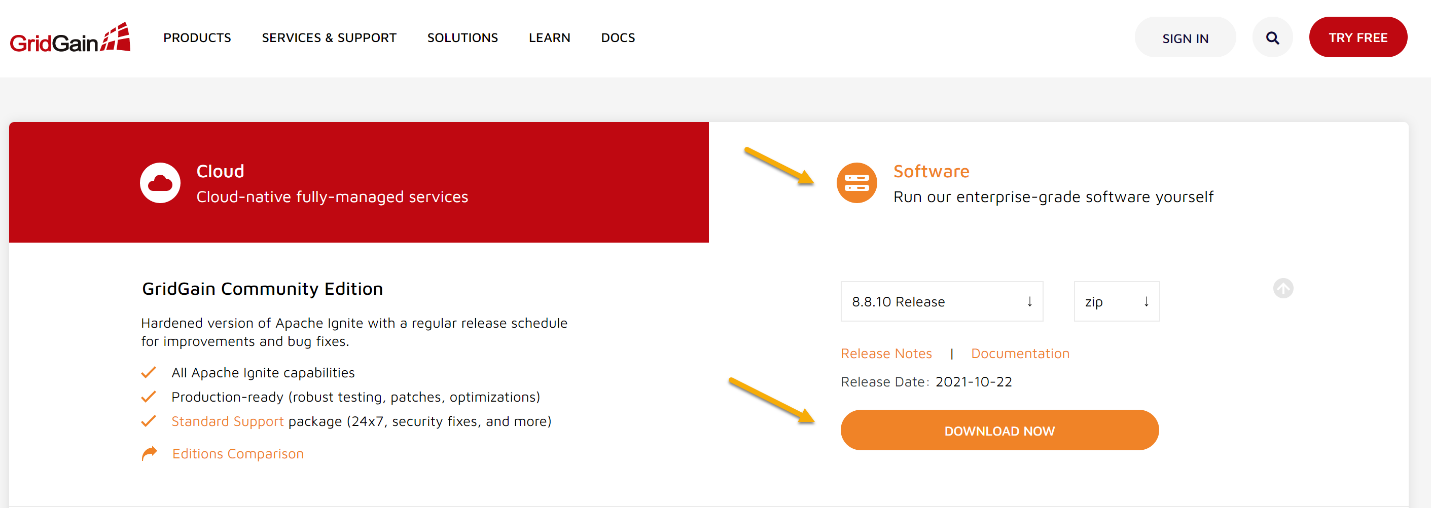The image size is (1431, 508).
Task: Open the Documentation link
Action: [x=1020, y=353]
